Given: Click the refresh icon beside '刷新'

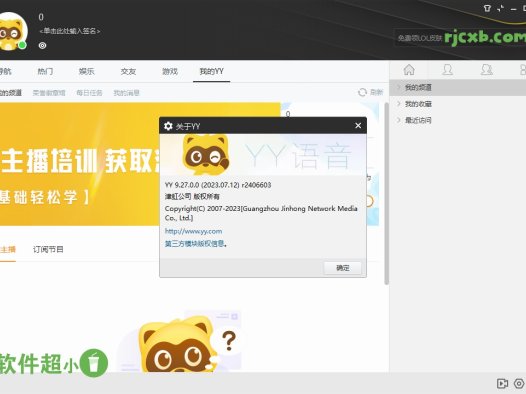Looking at the screenshot, I should 362,92.
